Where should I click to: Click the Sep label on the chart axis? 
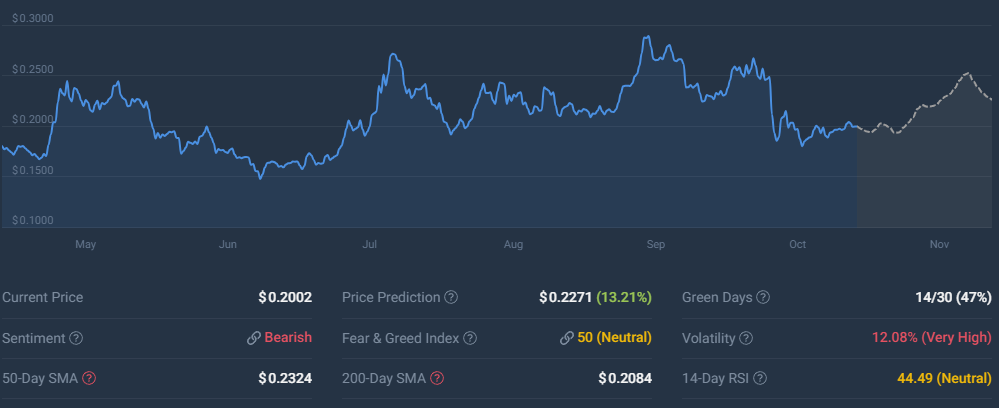pos(656,244)
